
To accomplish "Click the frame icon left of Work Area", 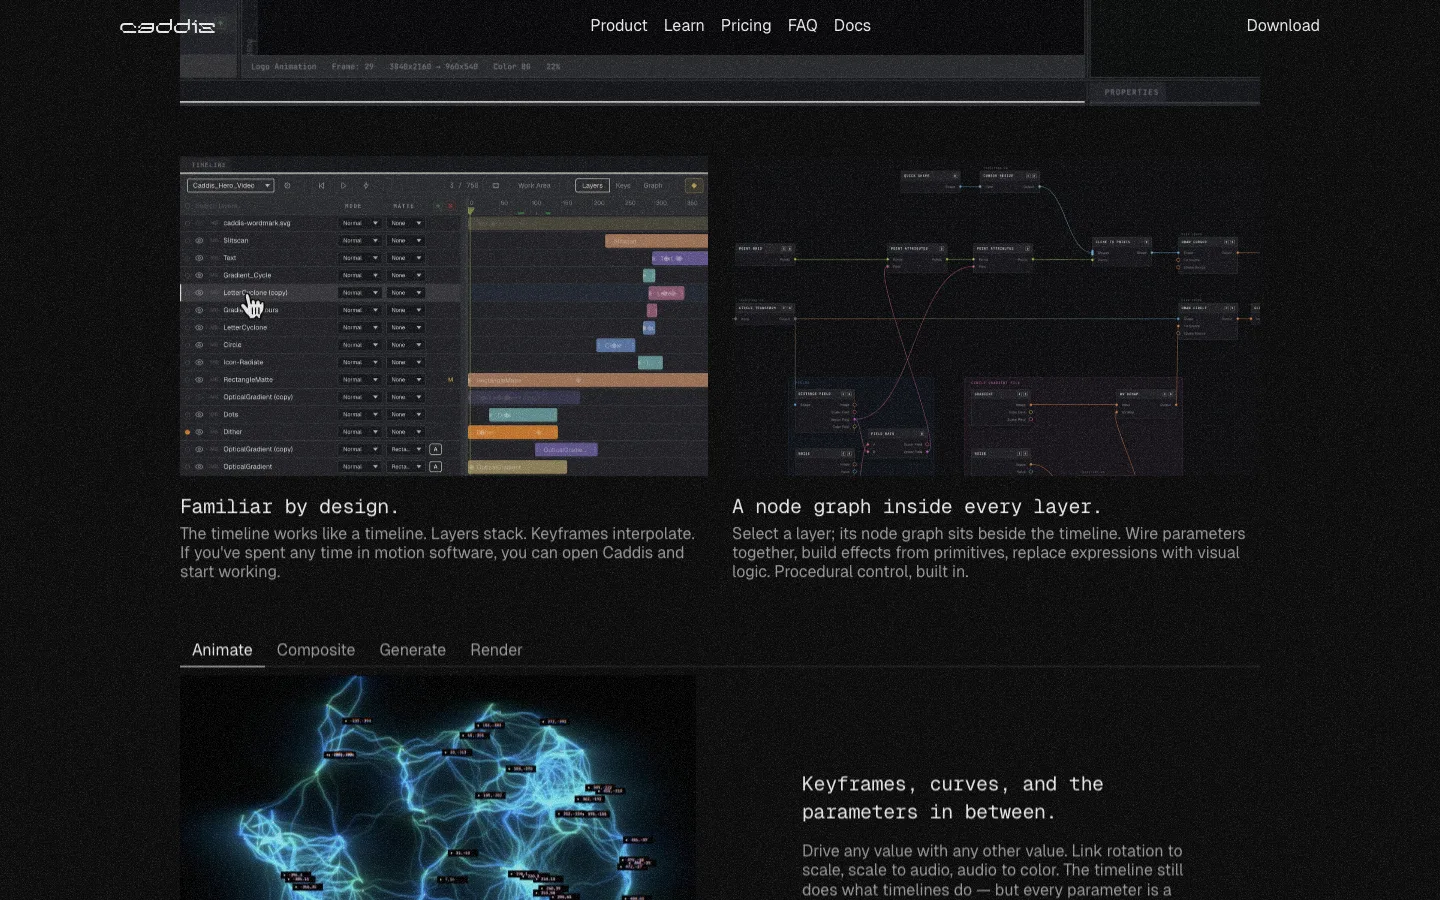I will 496,185.
